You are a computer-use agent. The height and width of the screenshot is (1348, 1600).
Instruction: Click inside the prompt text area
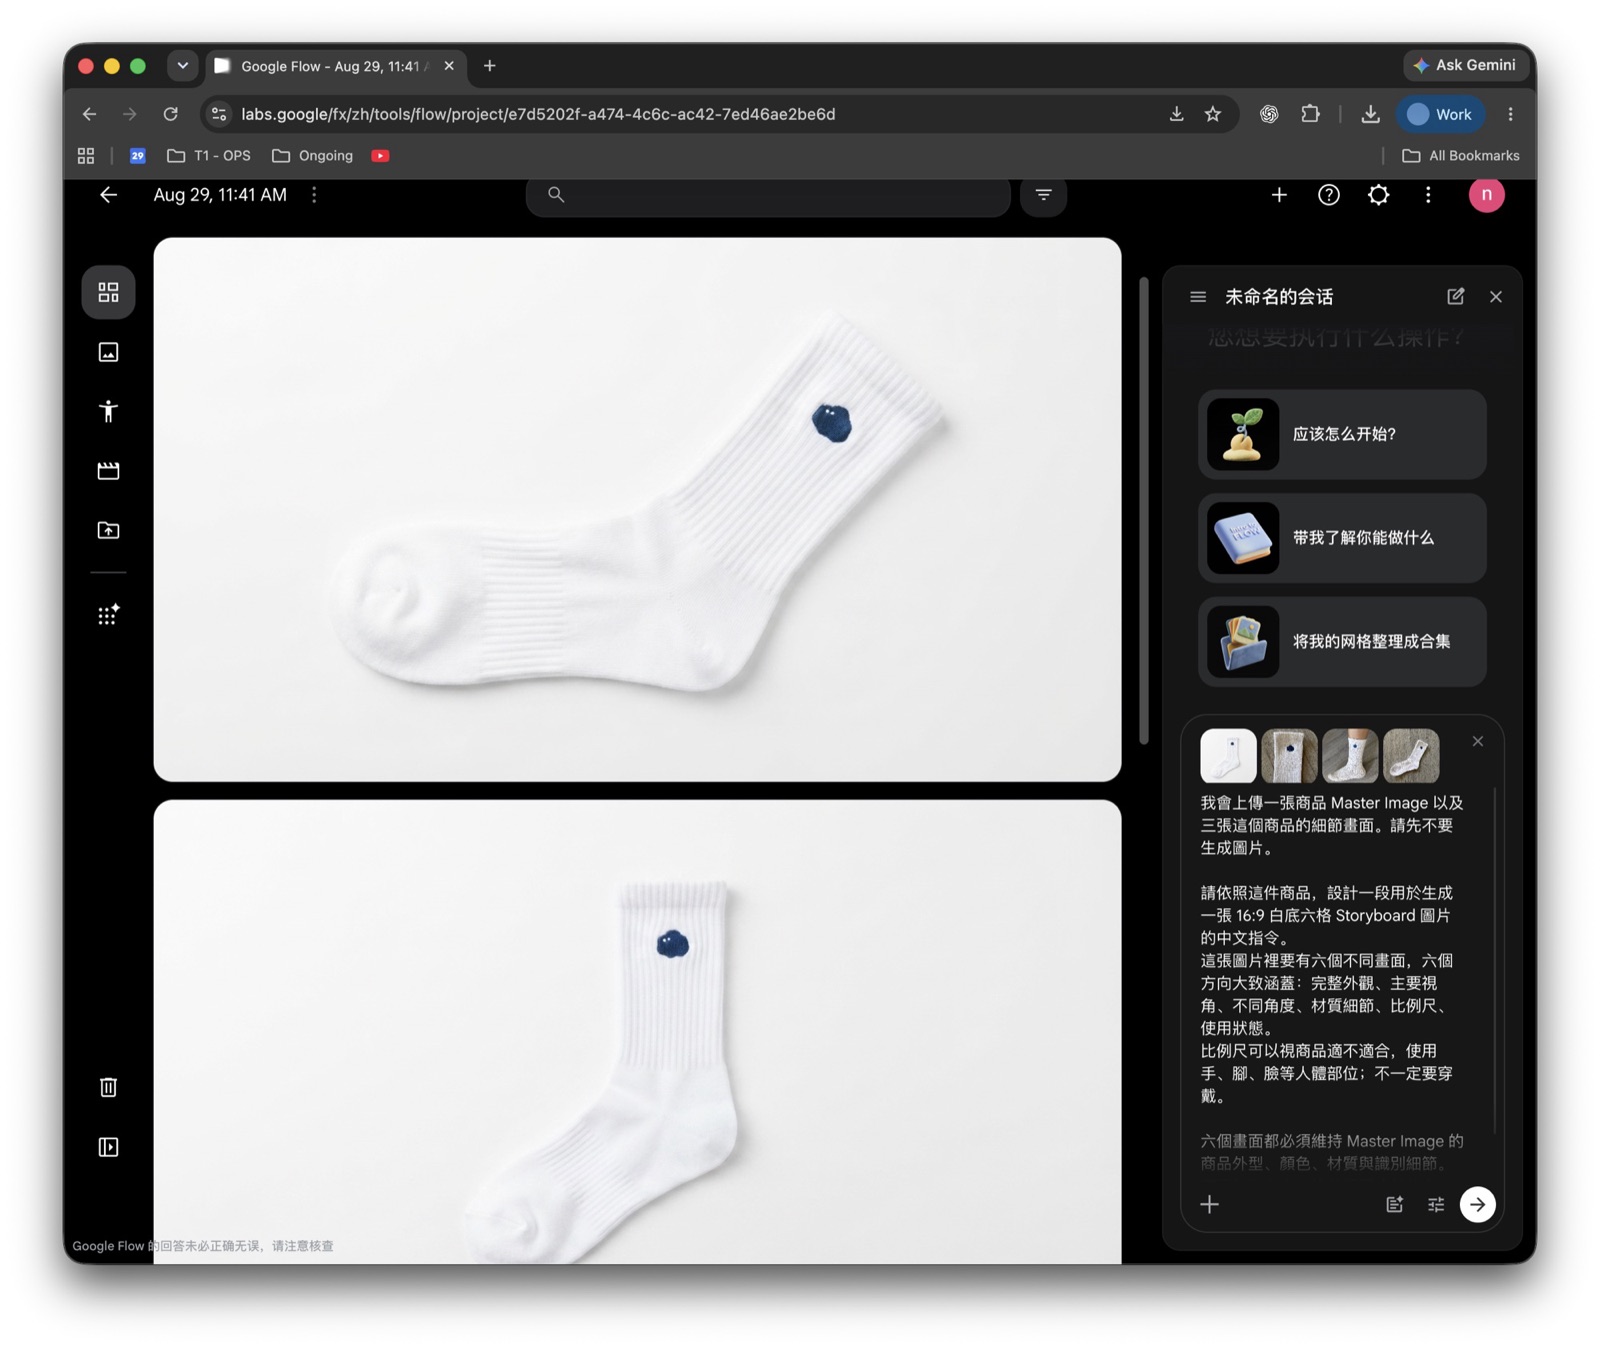(1334, 980)
